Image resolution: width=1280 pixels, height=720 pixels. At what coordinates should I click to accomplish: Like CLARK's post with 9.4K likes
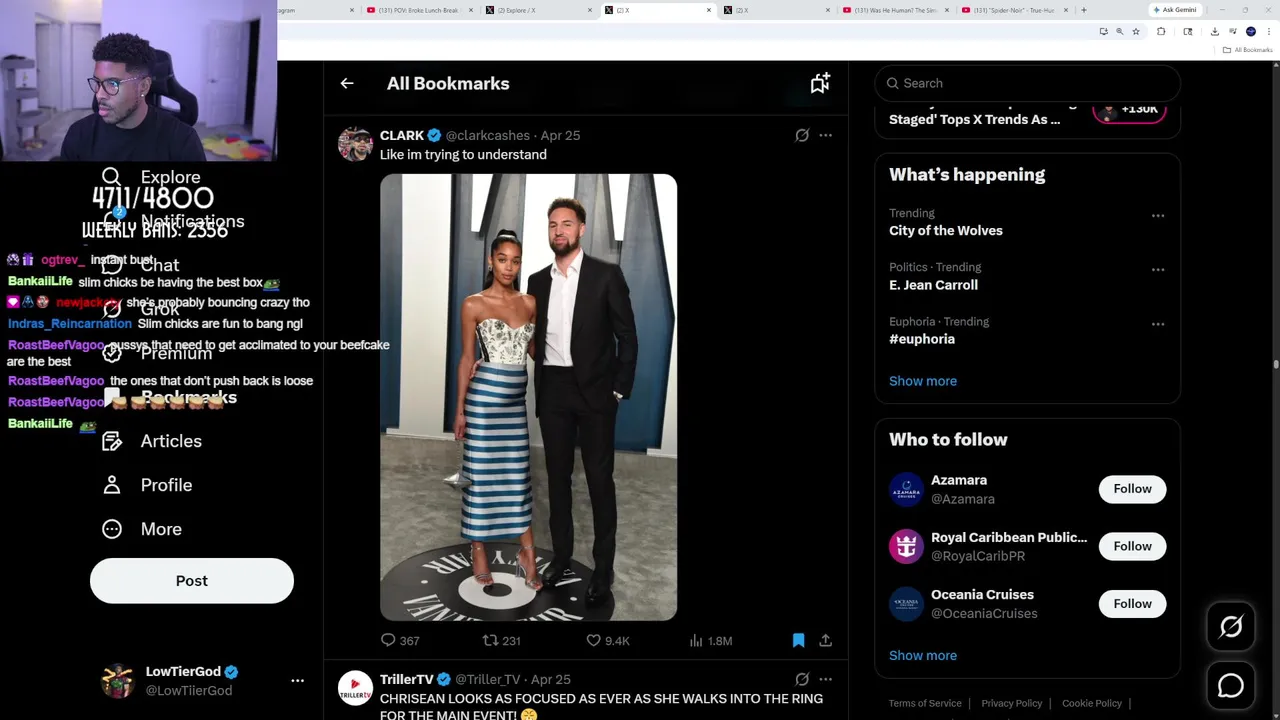(593, 640)
